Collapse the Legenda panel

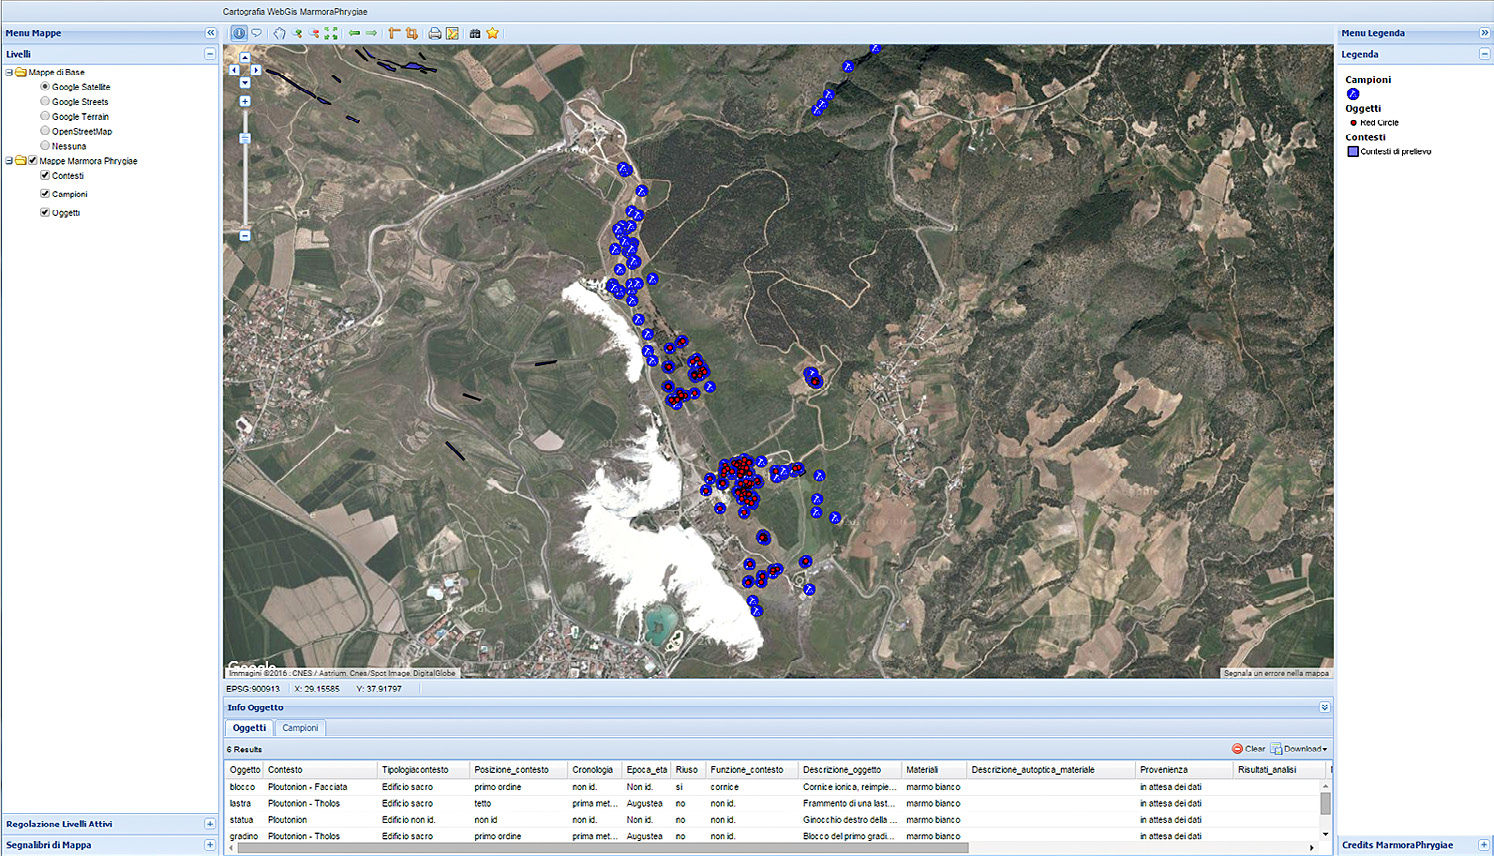1484,54
